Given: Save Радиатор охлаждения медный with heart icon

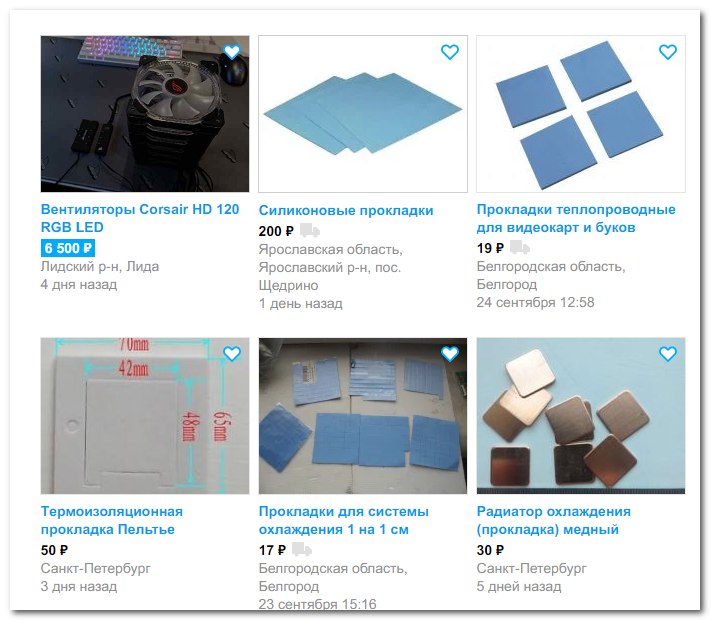Looking at the screenshot, I should [x=667, y=354].
